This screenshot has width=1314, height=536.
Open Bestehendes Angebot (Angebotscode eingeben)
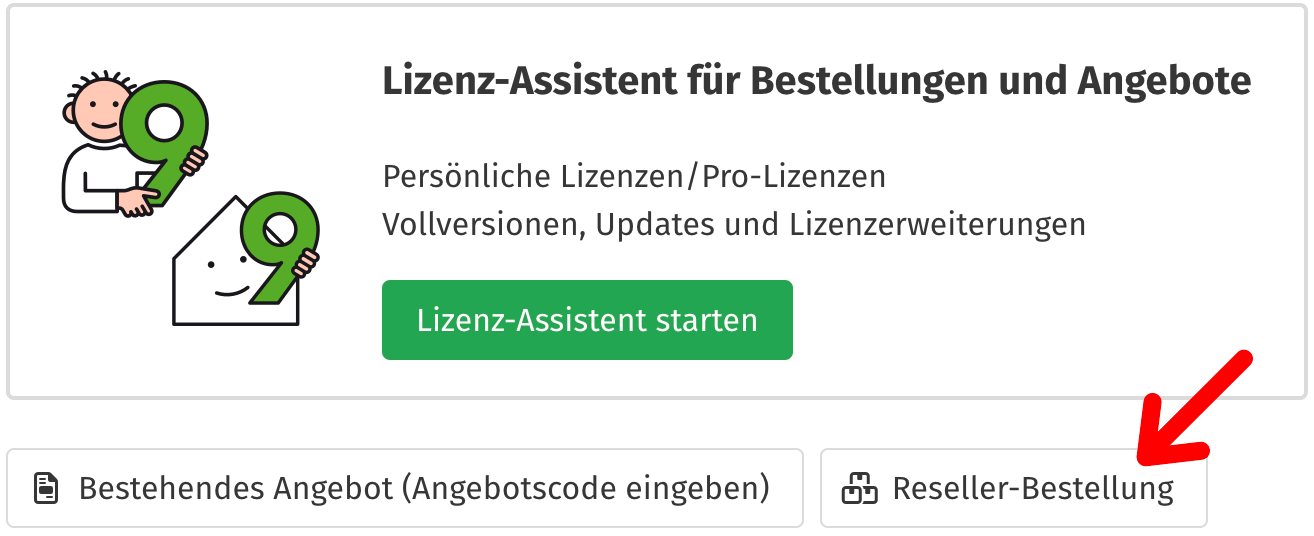coord(405,488)
